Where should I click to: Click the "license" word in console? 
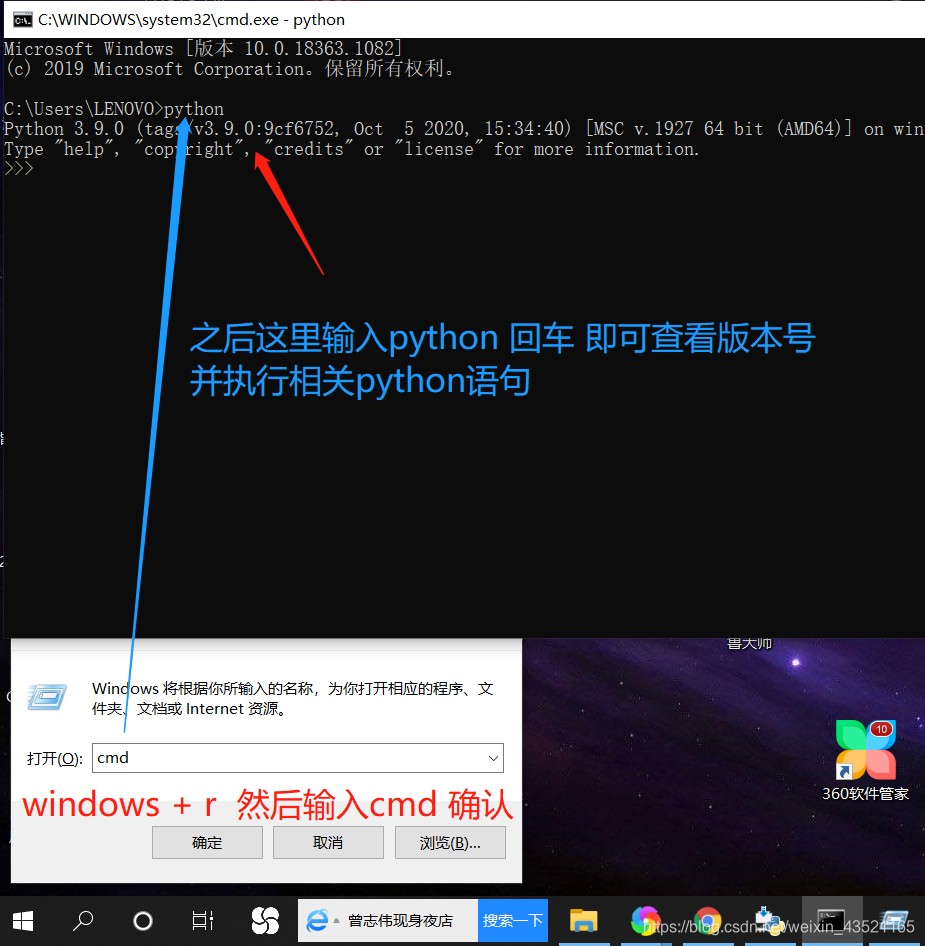(439, 149)
